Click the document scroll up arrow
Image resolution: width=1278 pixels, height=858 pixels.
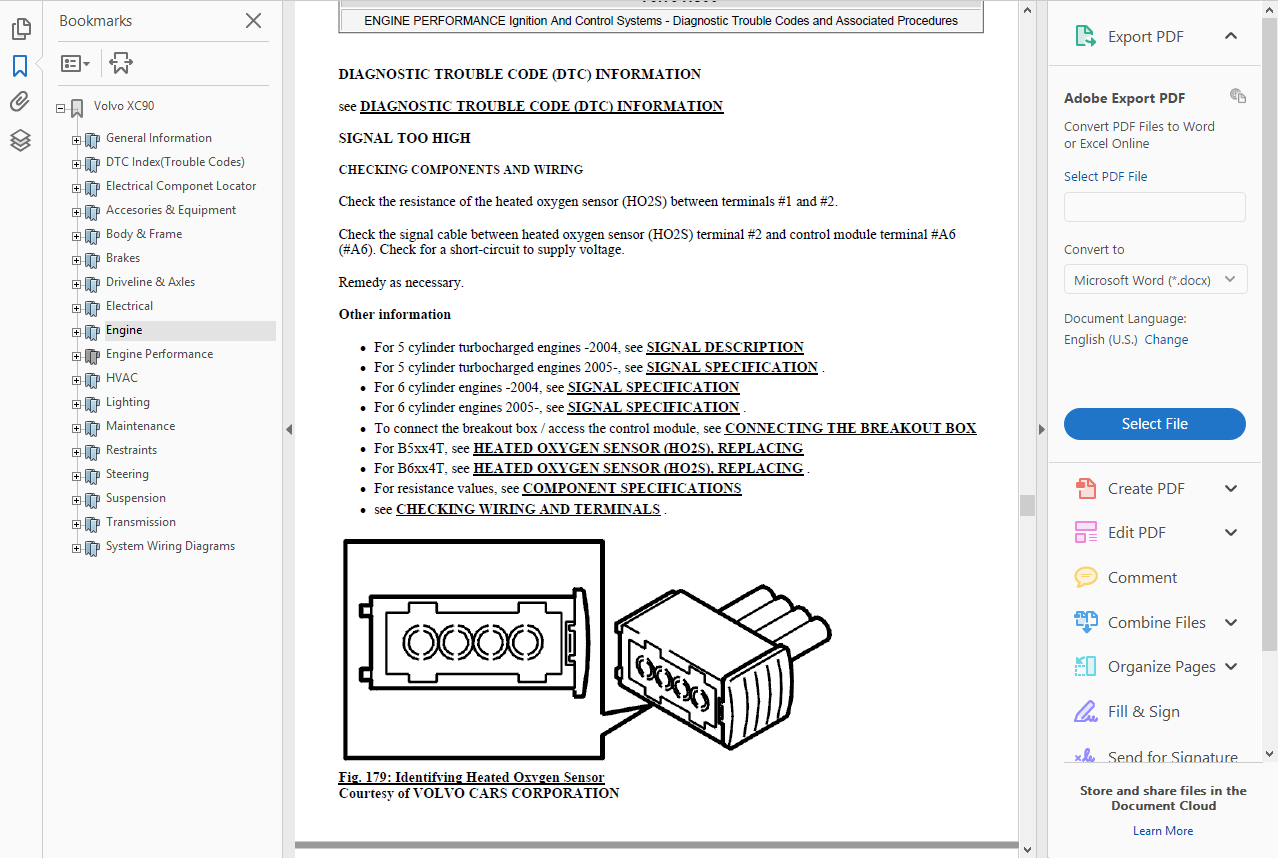click(x=1027, y=9)
